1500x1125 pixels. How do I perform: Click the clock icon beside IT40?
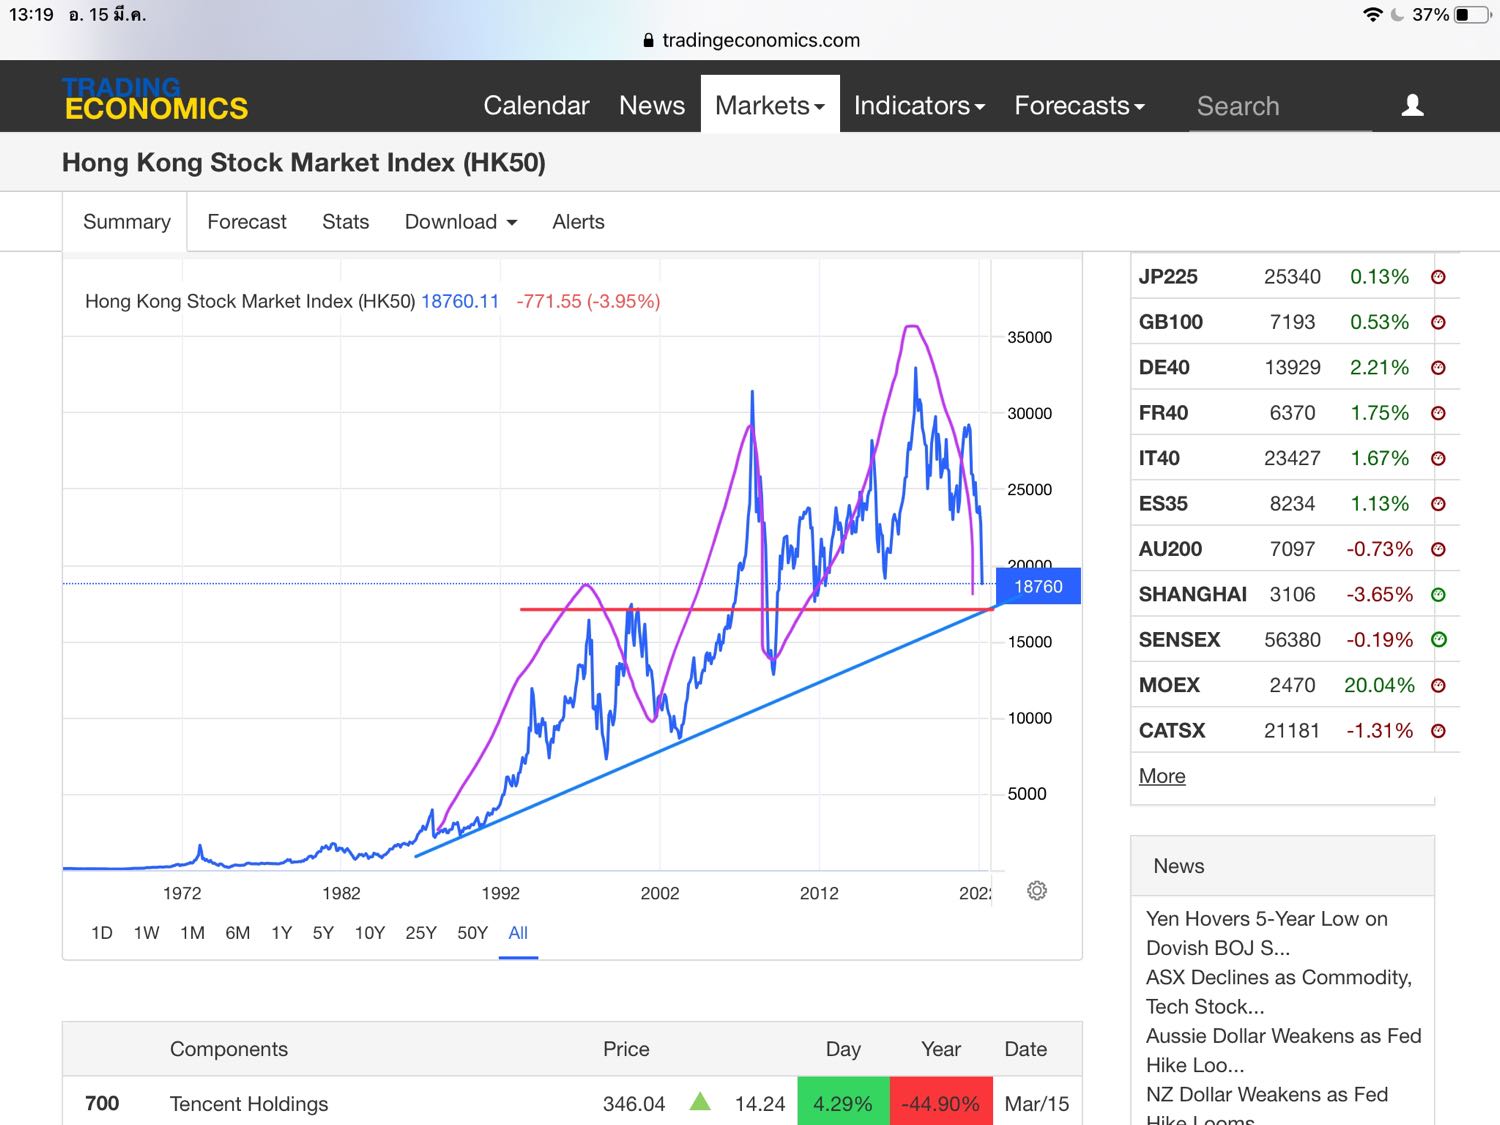pyautogui.click(x=1438, y=458)
